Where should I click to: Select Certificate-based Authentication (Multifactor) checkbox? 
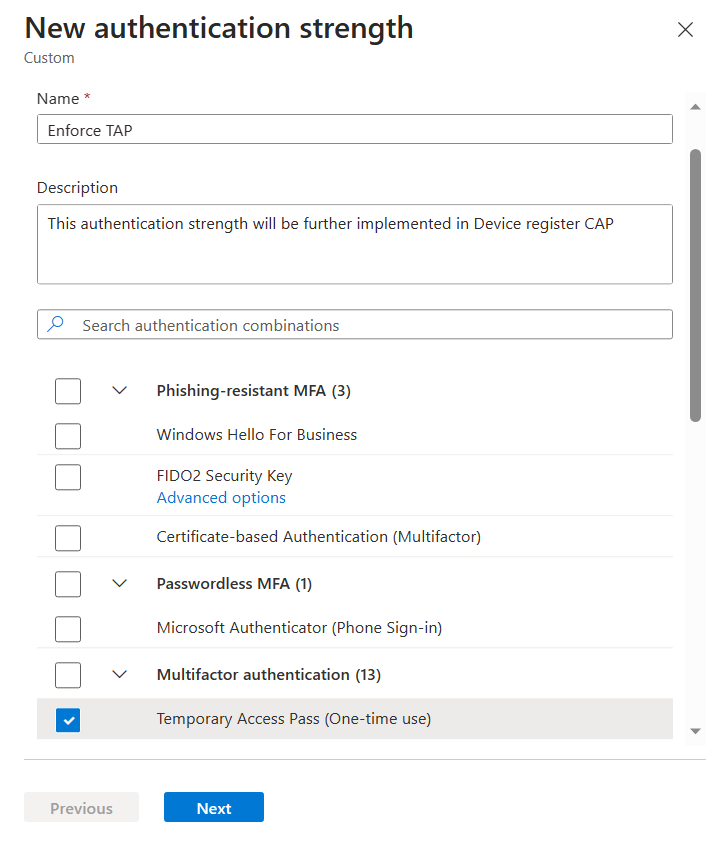point(68,538)
